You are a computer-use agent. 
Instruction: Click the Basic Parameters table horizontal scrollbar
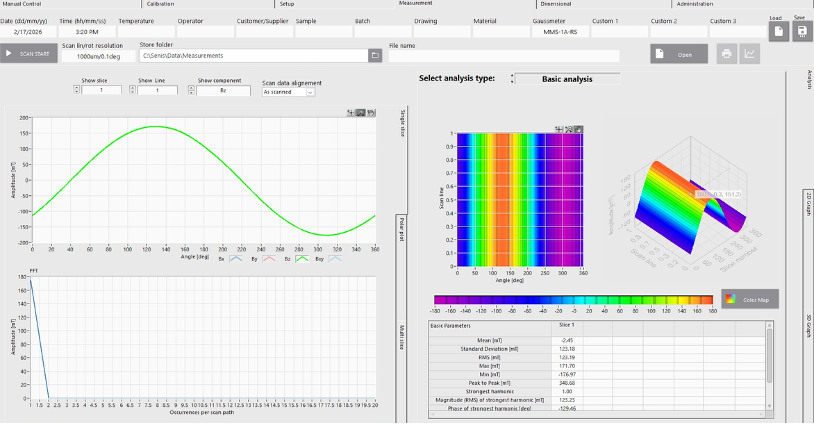click(597, 414)
